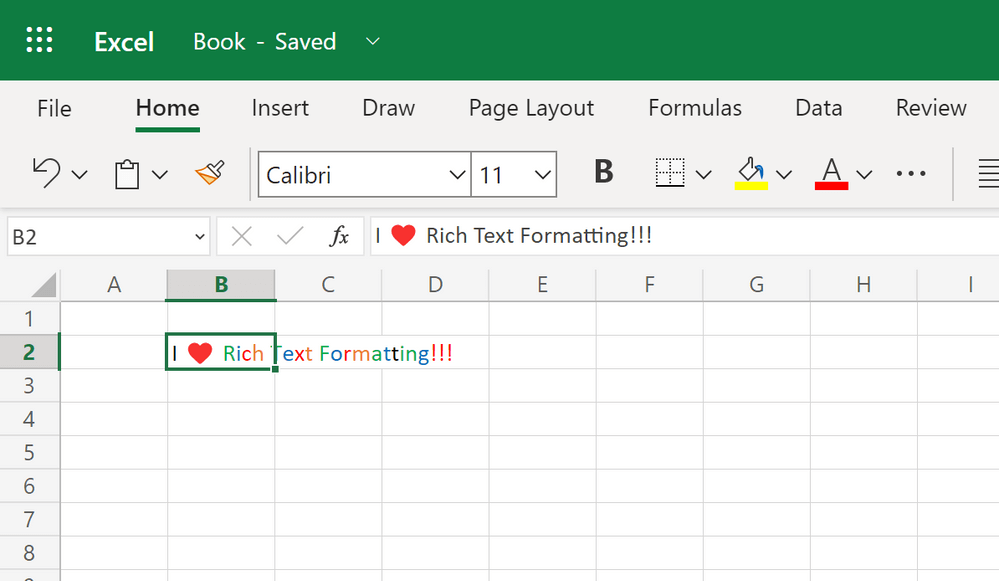Viewport: 999px width, 581px height.
Task: Switch to the Data tab
Action: coord(819,108)
